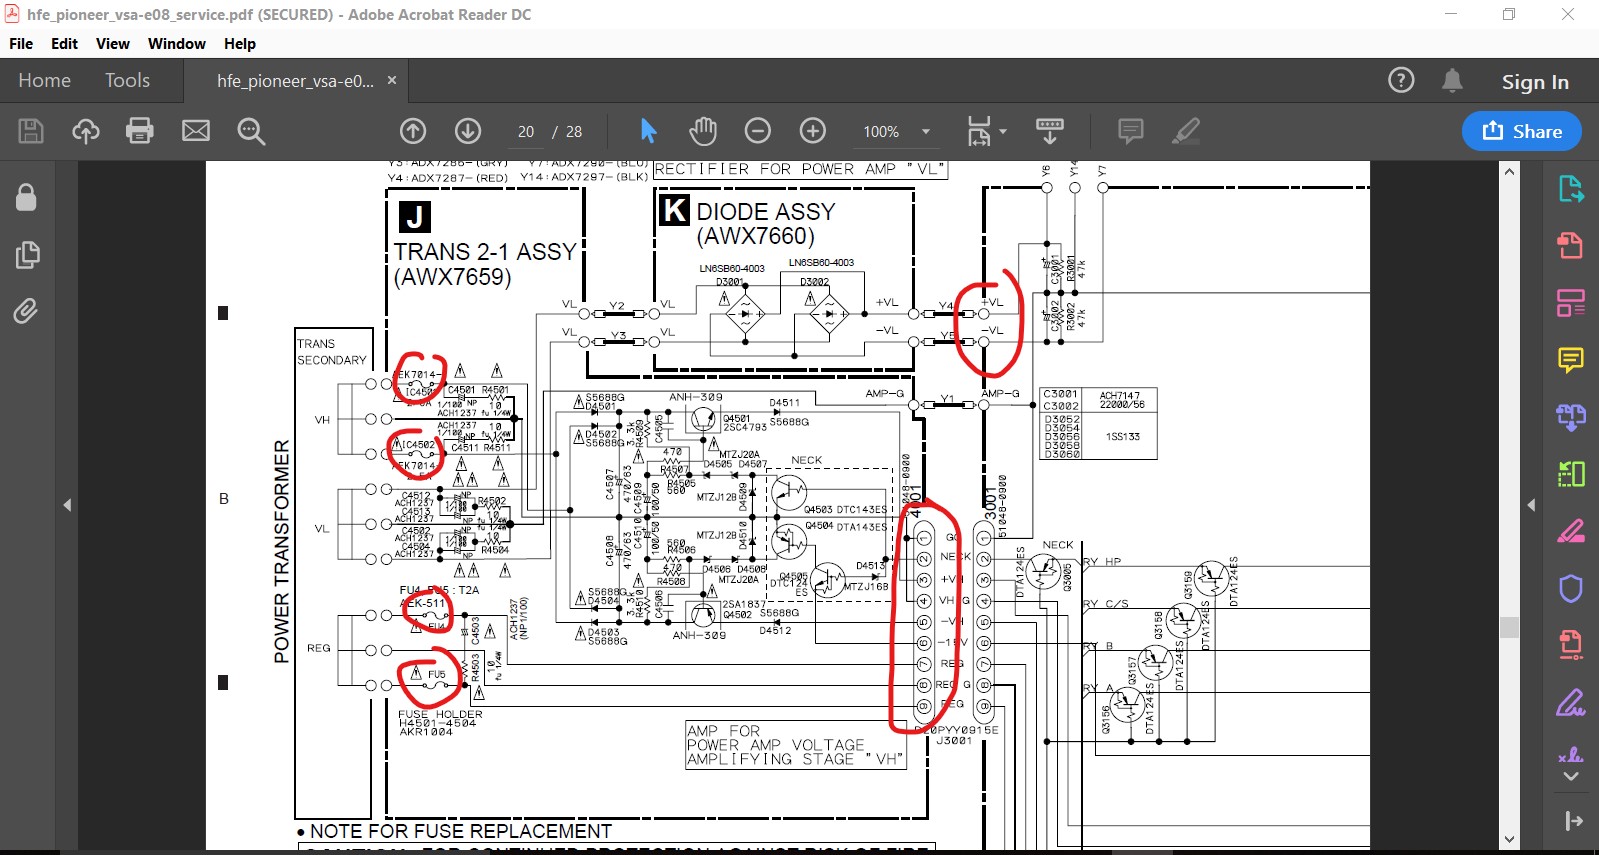Expand the left navigation pane arrow
The image size is (1599, 855).
click(x=67, y=505)
